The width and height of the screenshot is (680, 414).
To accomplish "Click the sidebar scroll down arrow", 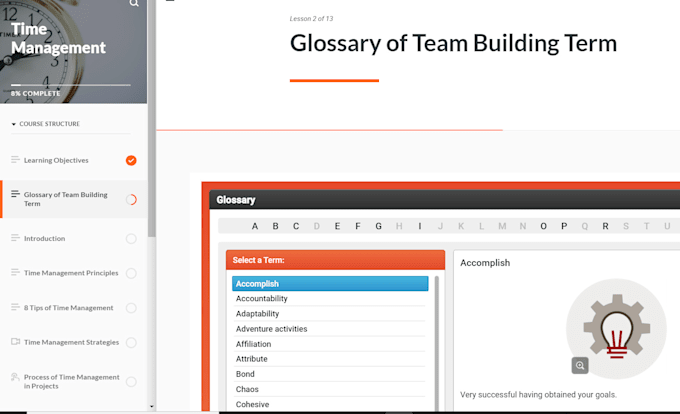I will point(151,406).
